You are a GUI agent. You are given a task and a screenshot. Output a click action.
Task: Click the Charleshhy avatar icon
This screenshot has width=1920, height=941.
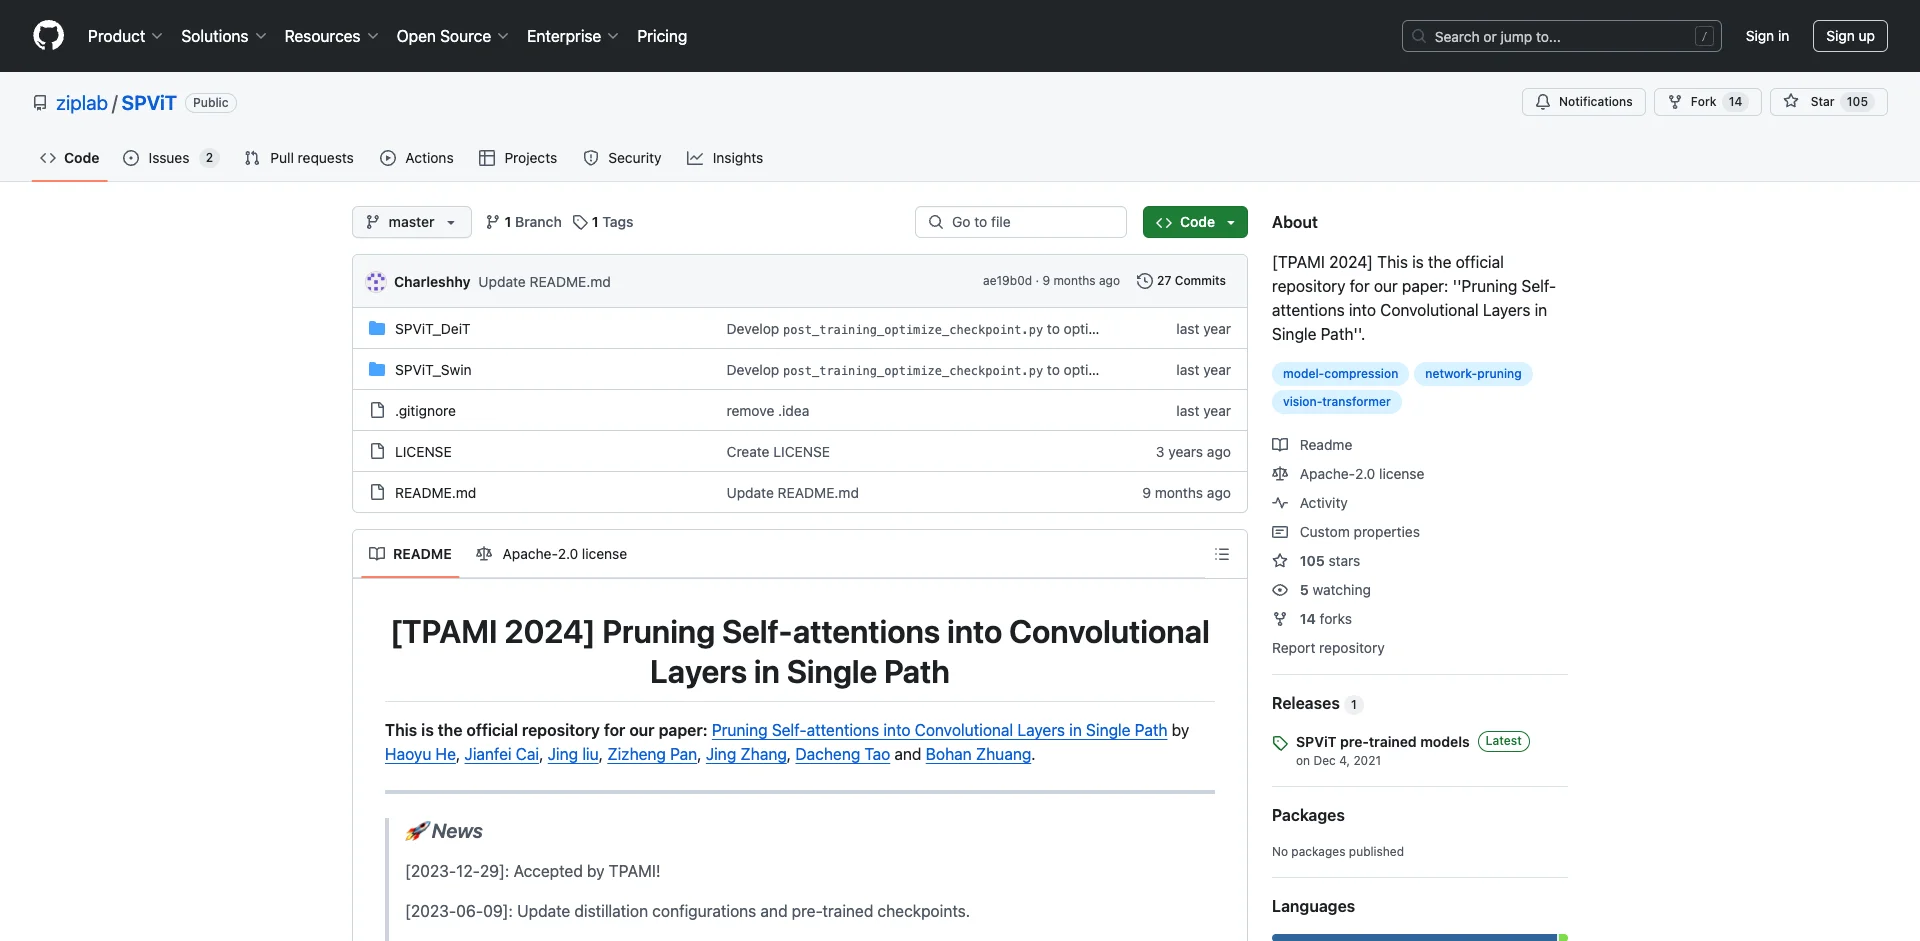pyautogui.click(x=376, y=282)
